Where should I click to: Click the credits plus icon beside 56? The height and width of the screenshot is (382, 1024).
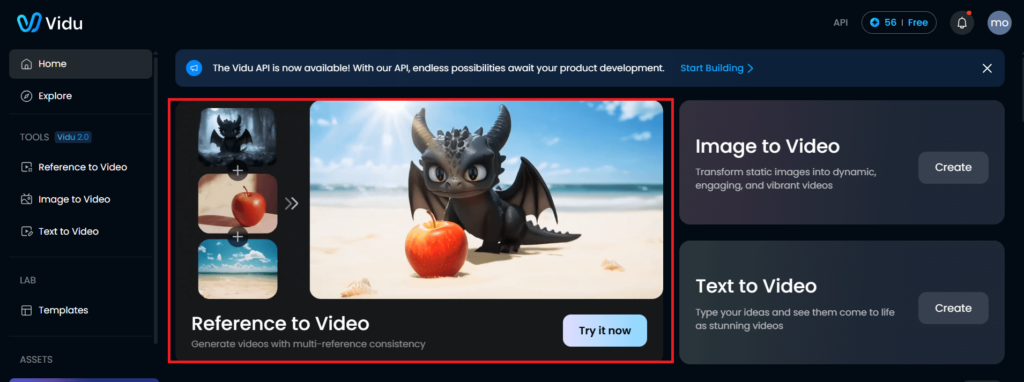874,23
